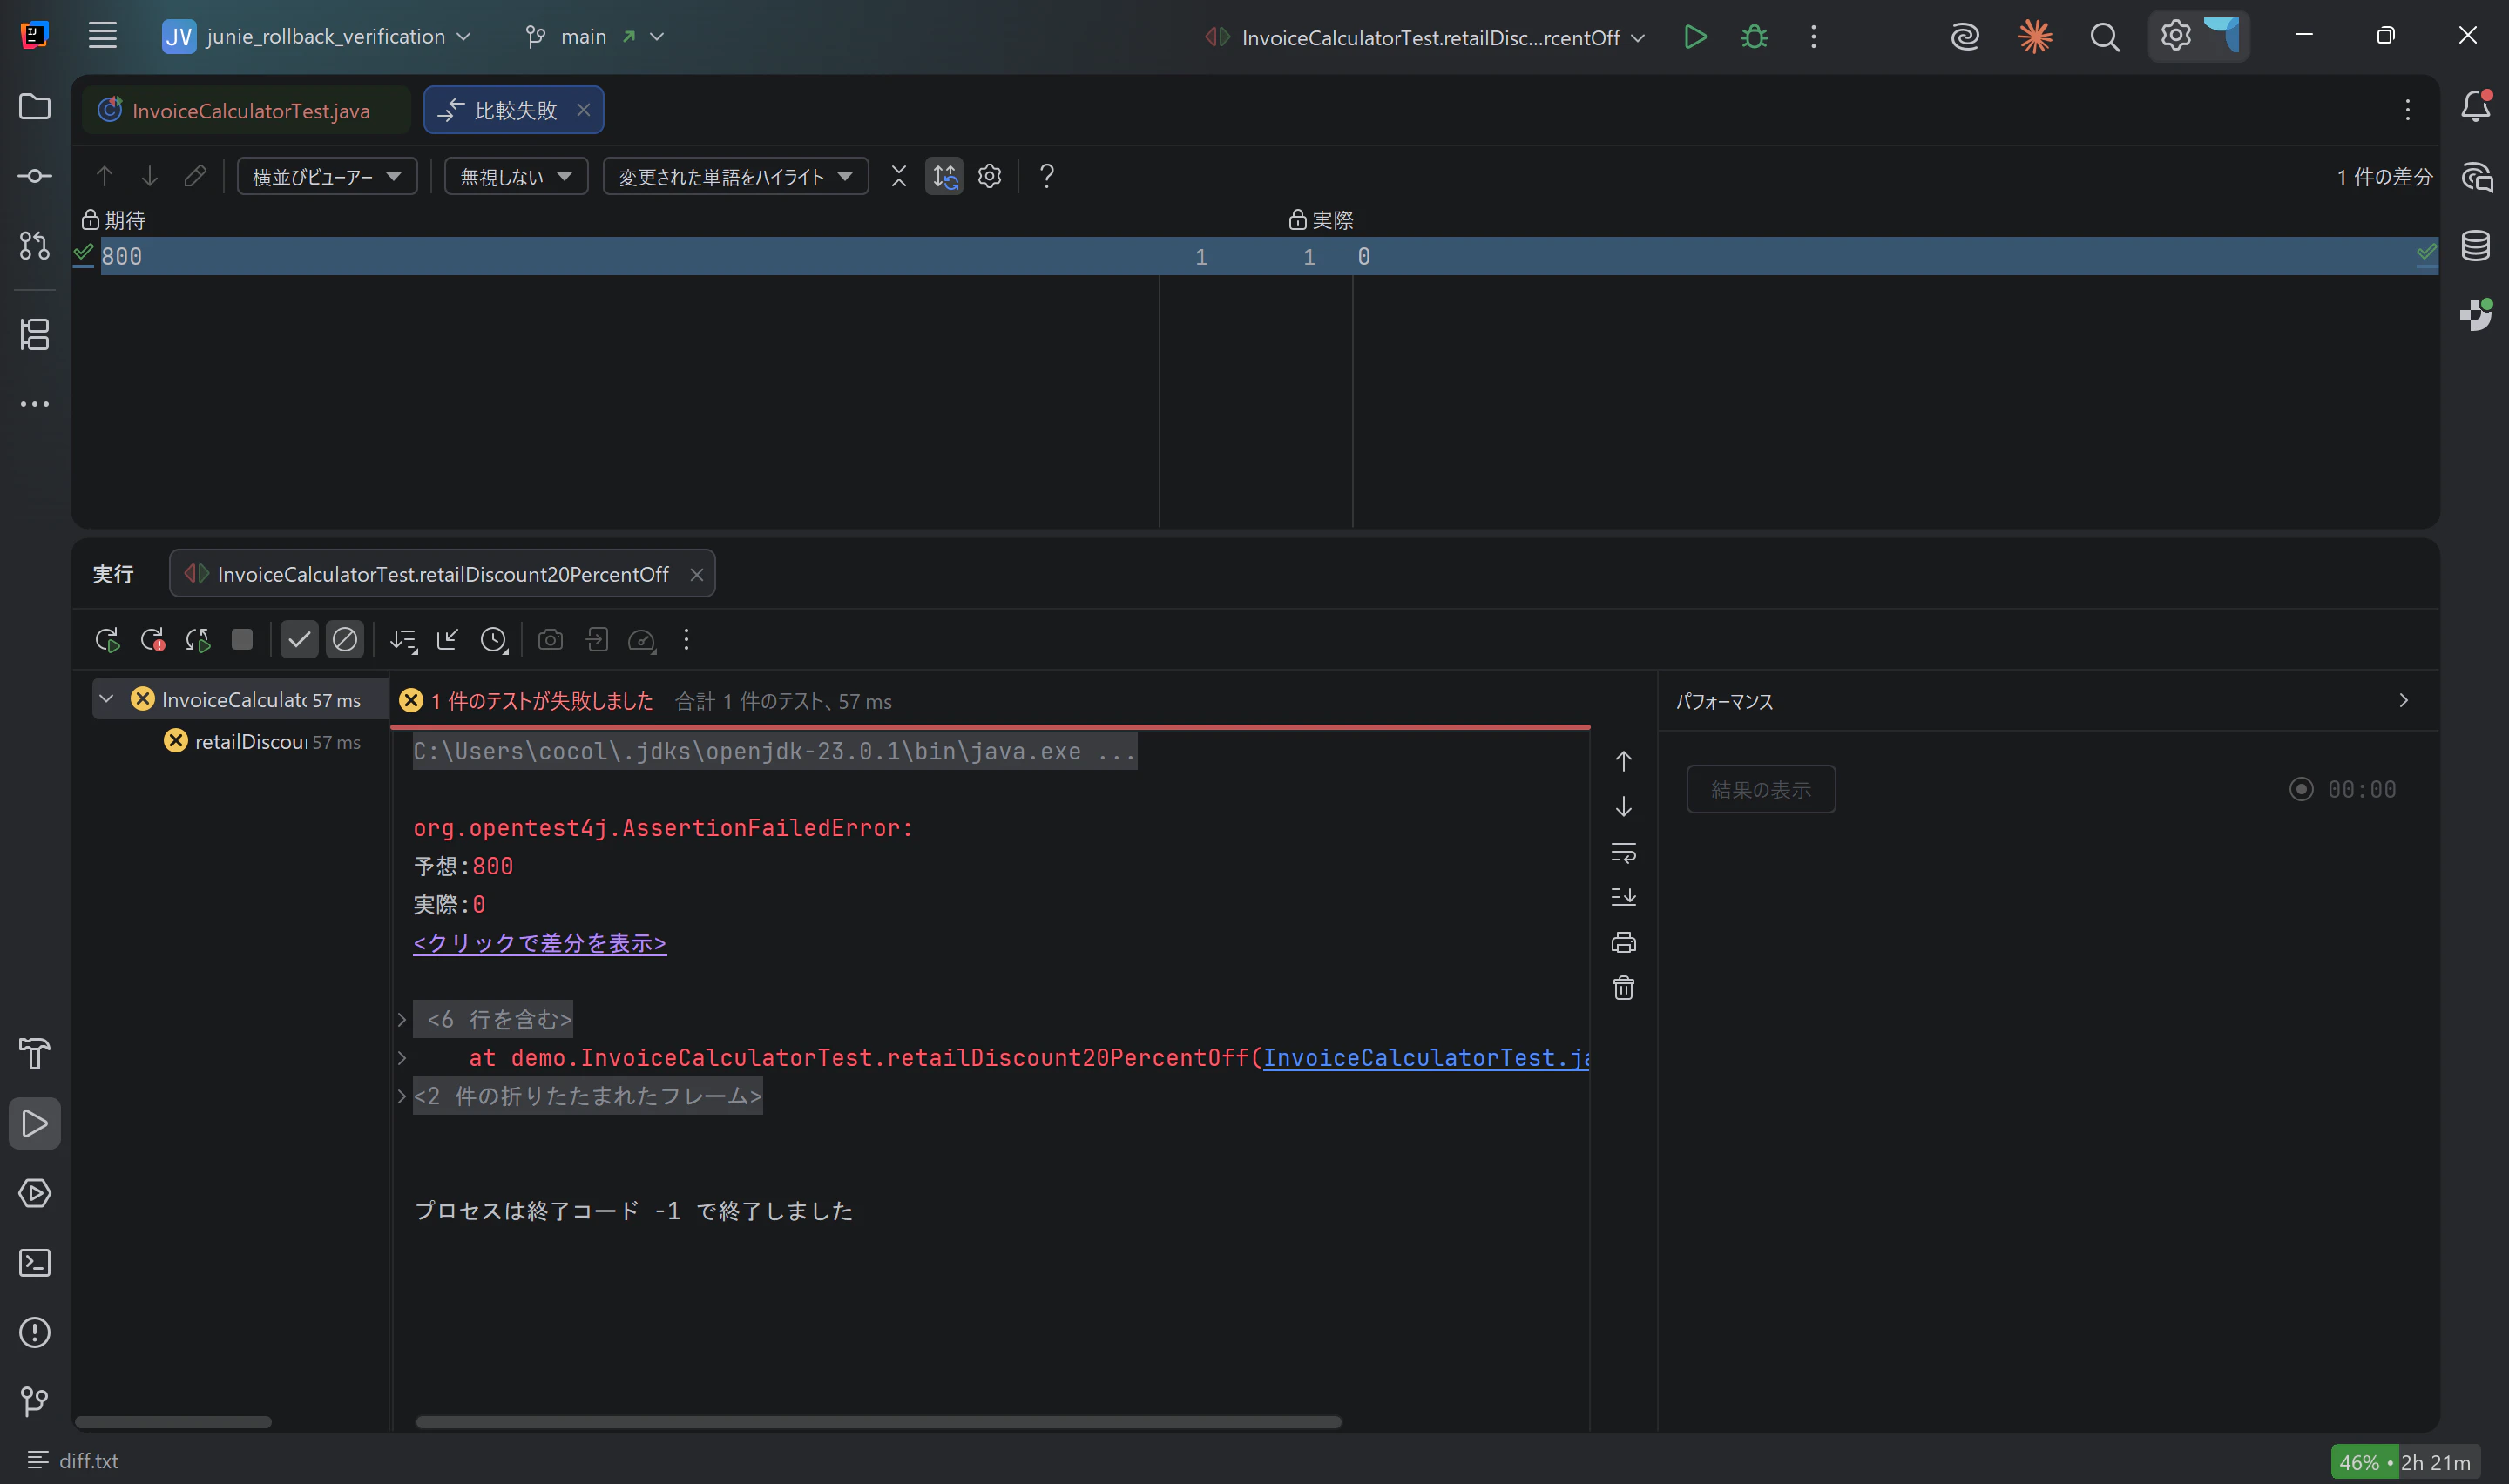Screen dimensions: 2509x1484
Task: Open the Project tool window folder icon
Action: tap(35, 106)
